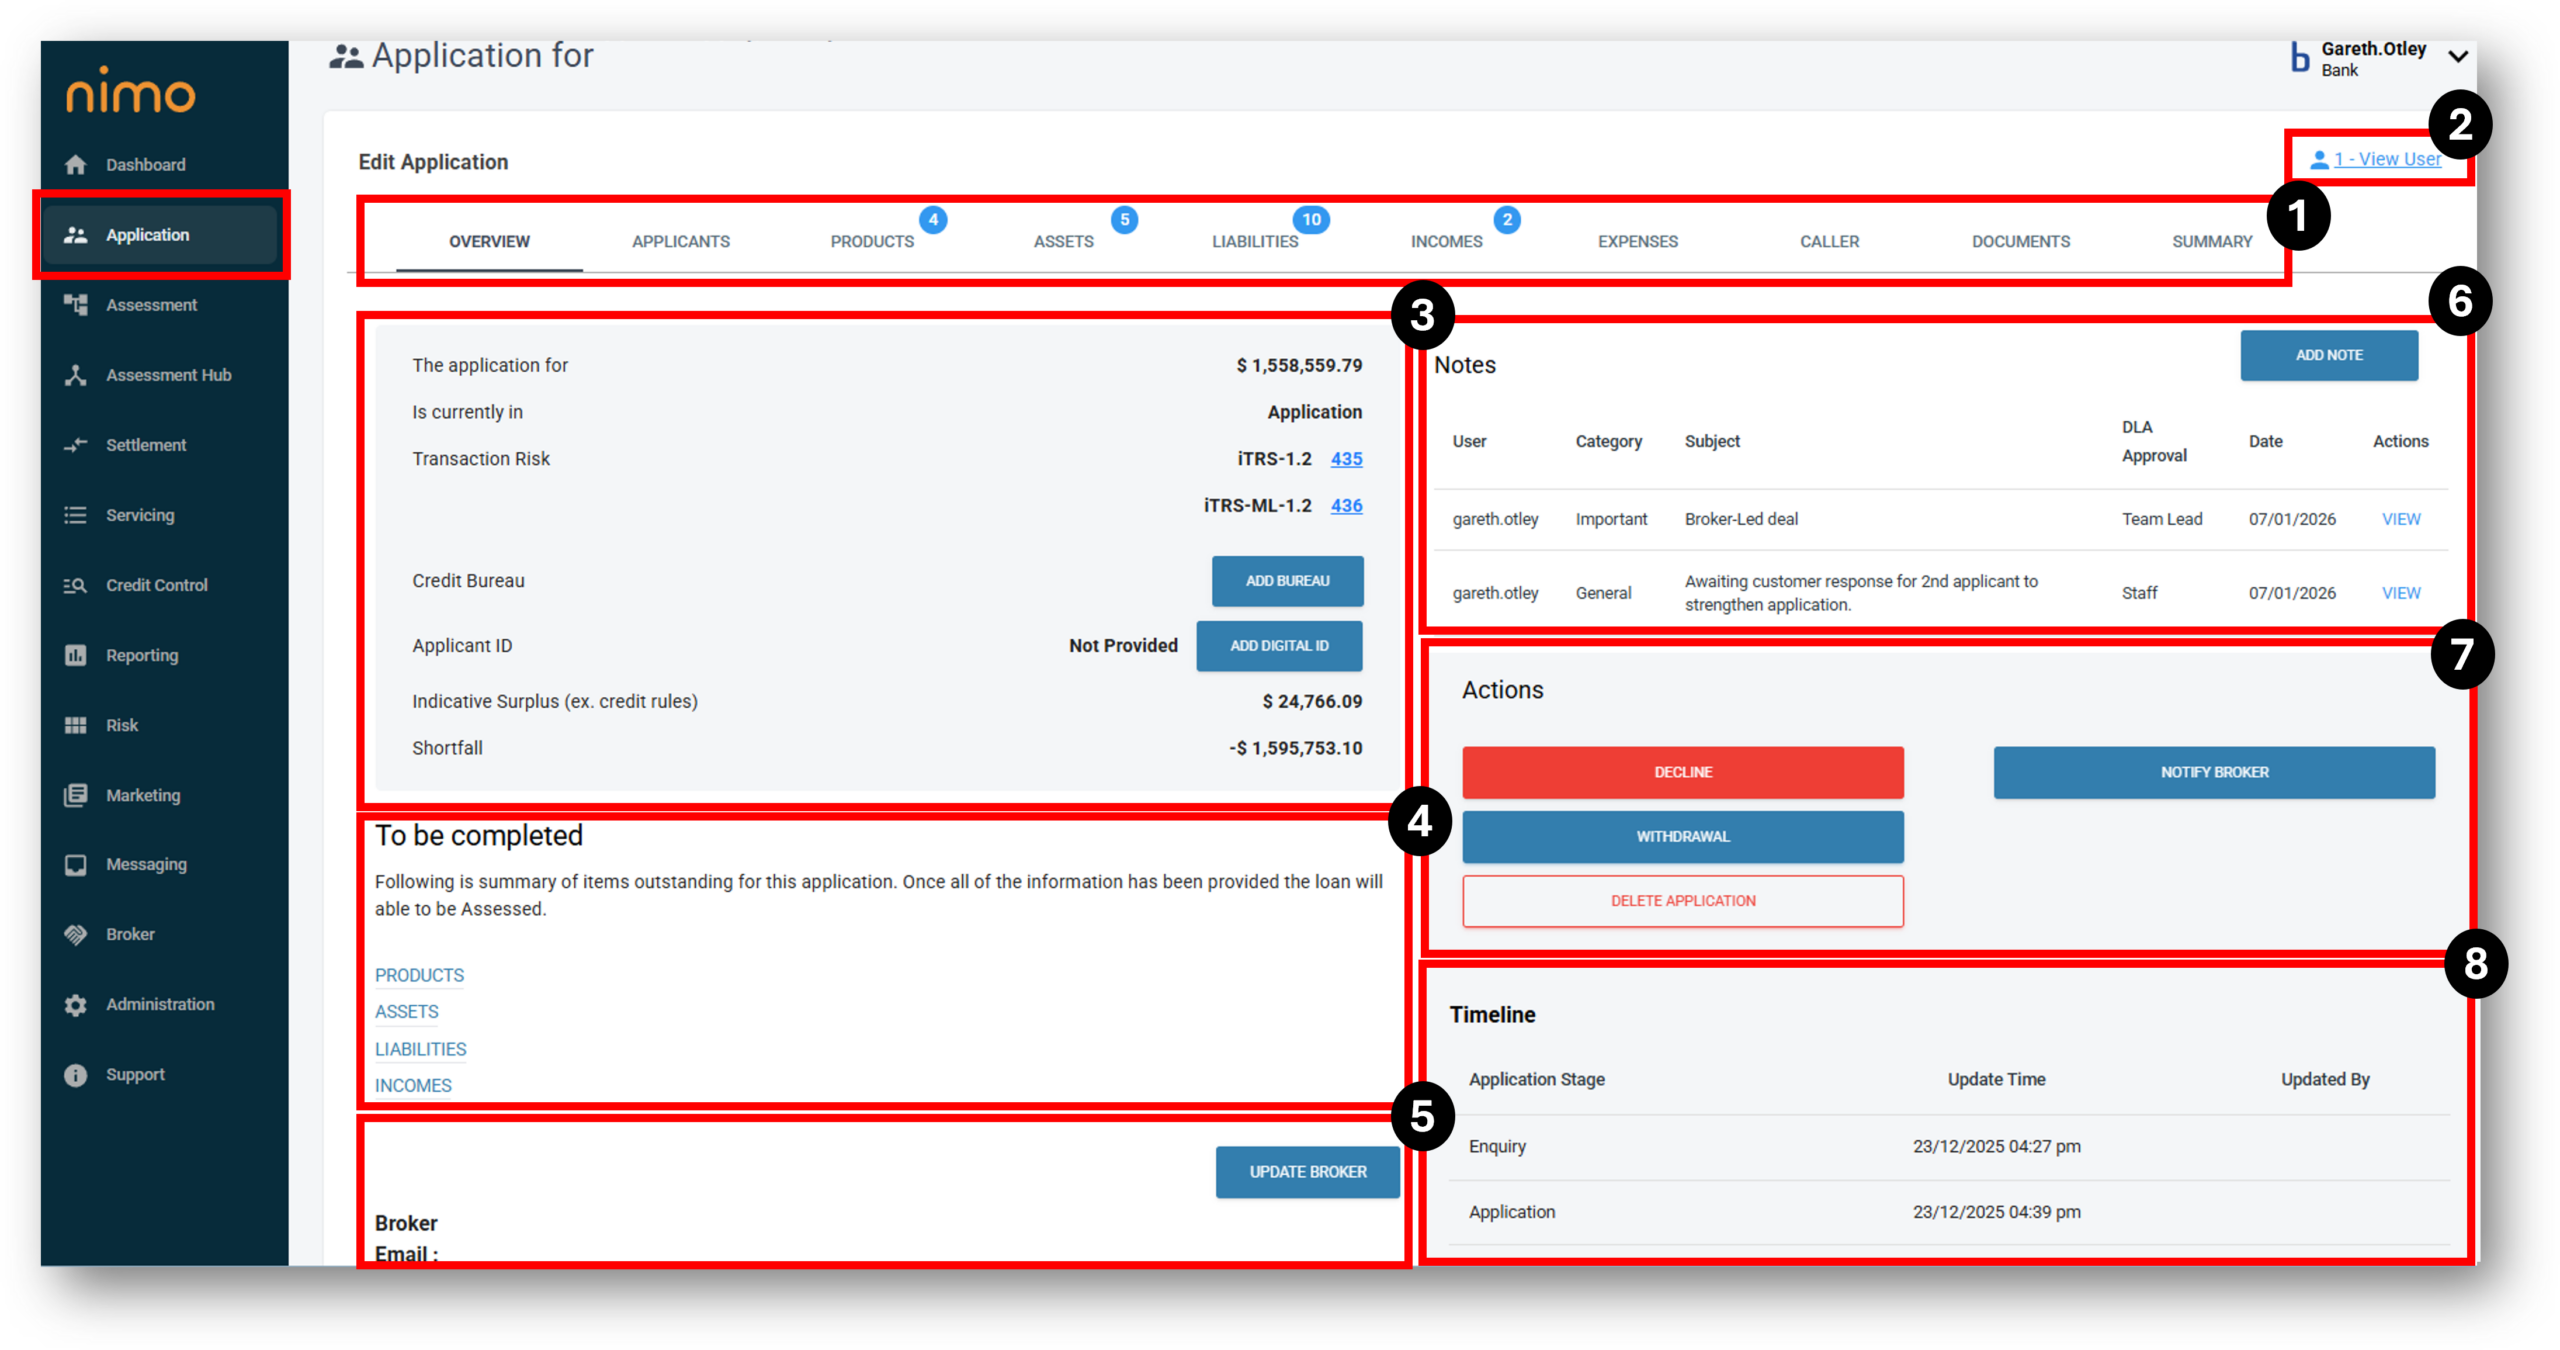This screenshot has height=1350, width=2560.
Task: Select the INCOMES tab
Action: click(x=1446, y=242)
